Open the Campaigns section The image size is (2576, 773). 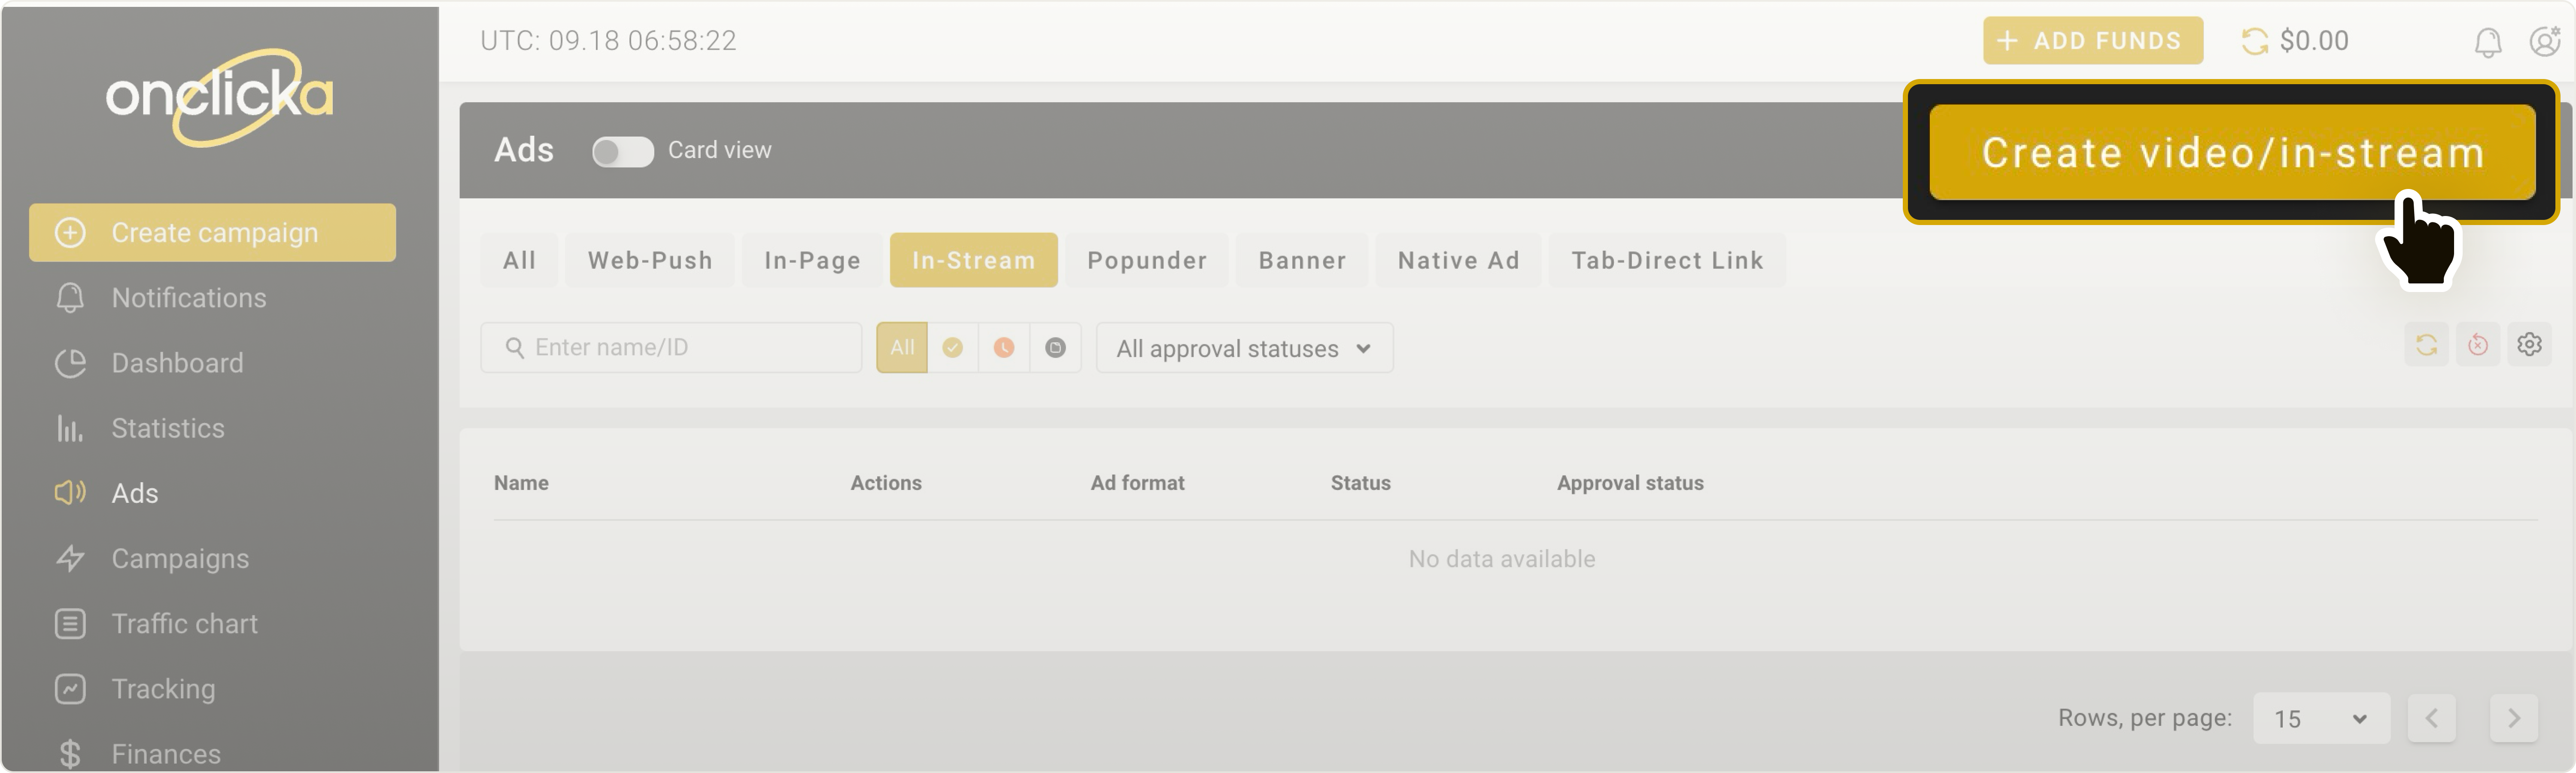click(180, 558)
